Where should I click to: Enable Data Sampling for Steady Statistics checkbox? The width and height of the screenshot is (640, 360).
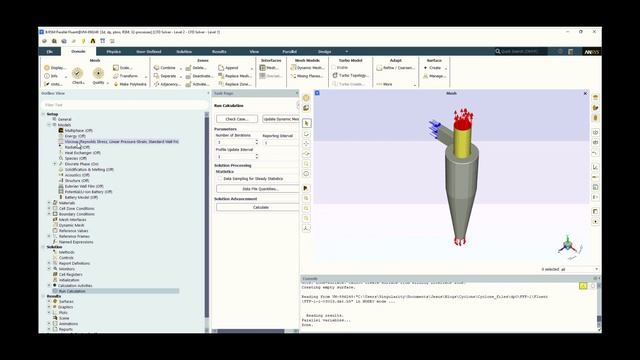click(x=220, y=179)
